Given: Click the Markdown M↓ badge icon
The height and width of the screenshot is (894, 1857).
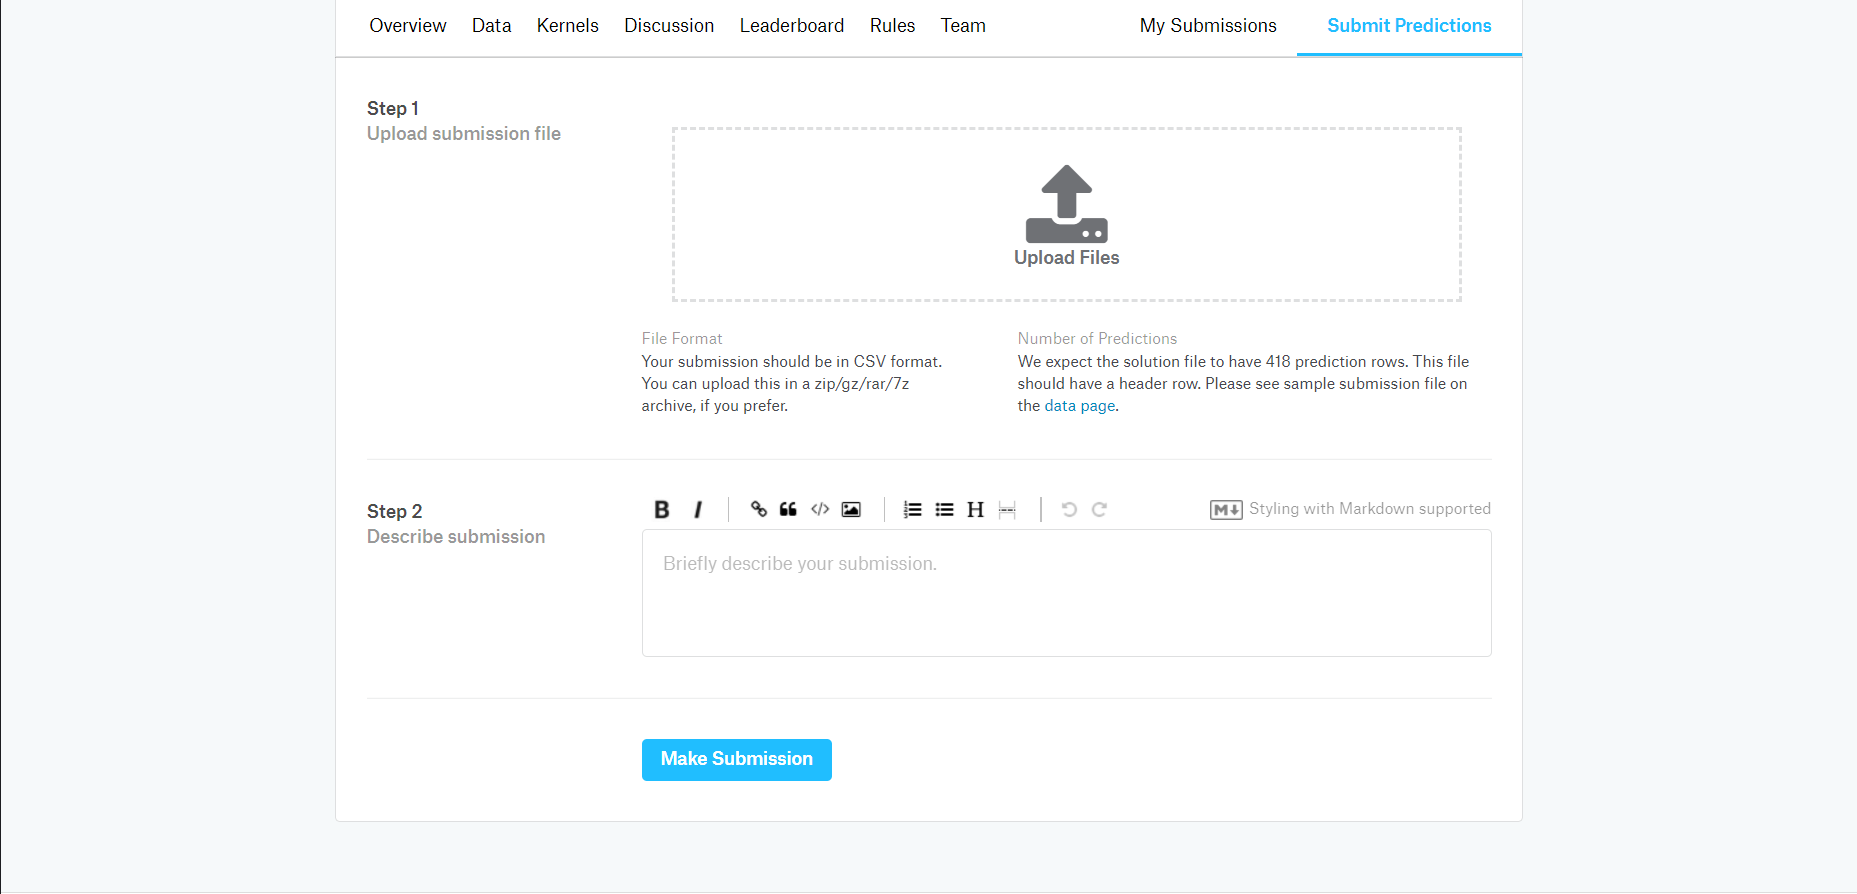Looking at the screenshot, I should click(1226, 510).
